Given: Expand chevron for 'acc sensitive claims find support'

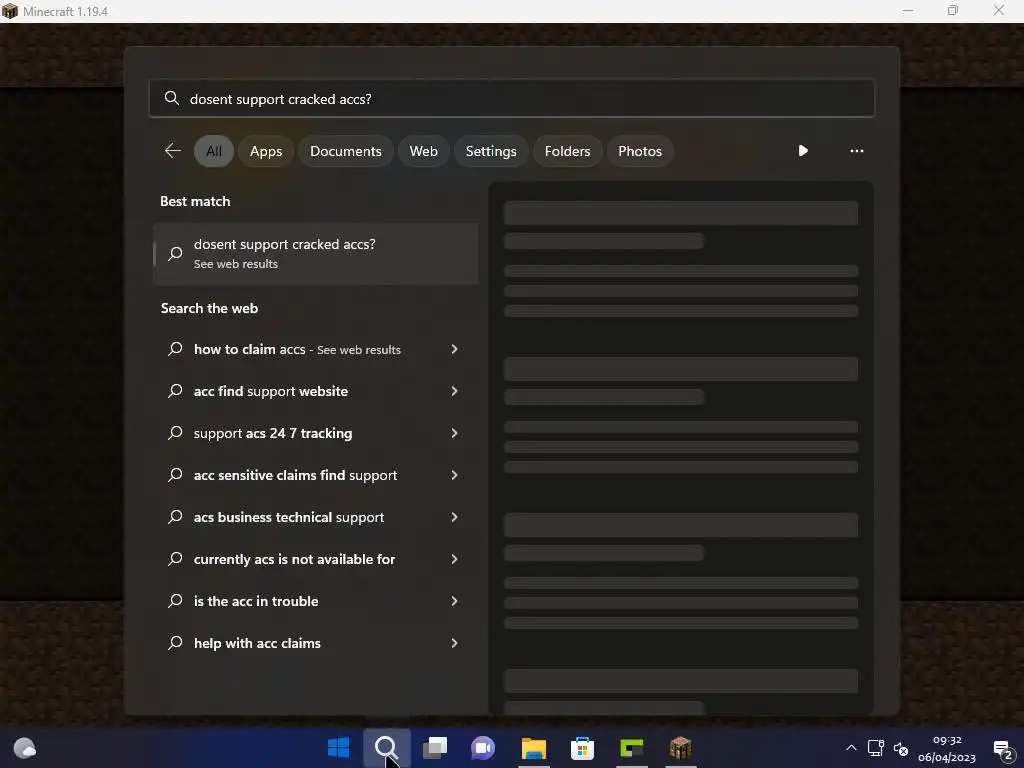Looking at the screenshot, I should pos(455,475).
